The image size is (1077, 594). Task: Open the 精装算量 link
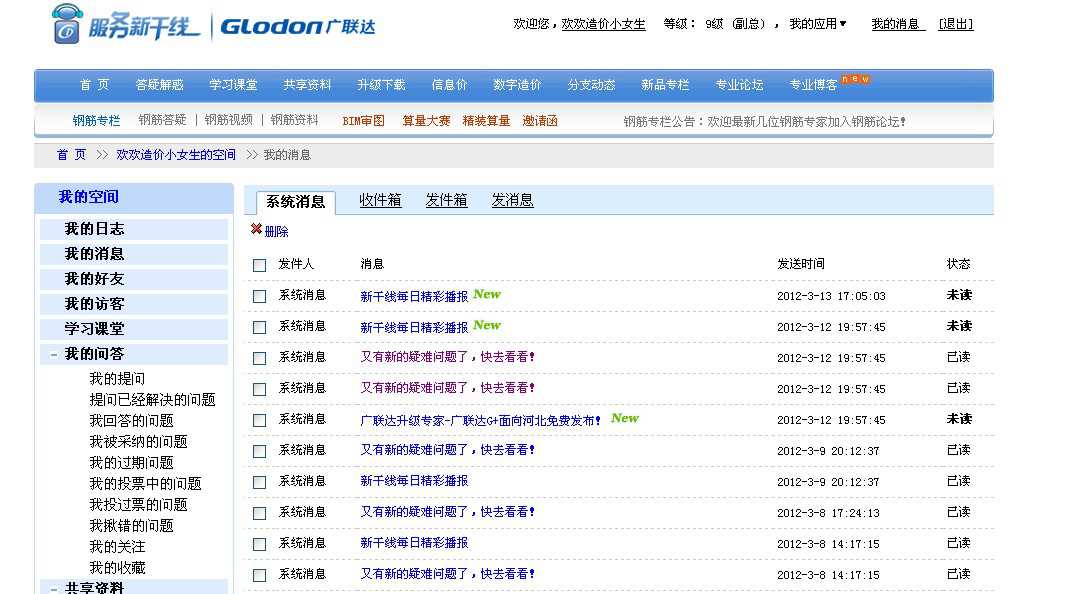pyautogui.click(x=486, y=121)
